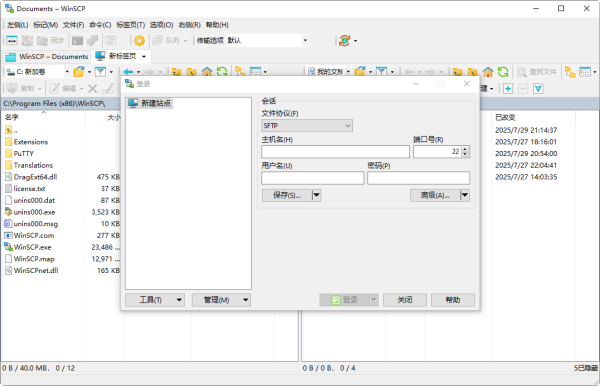Refresh the right panel with green arrows
Screen dimensions: 600x386
point(503,72)
